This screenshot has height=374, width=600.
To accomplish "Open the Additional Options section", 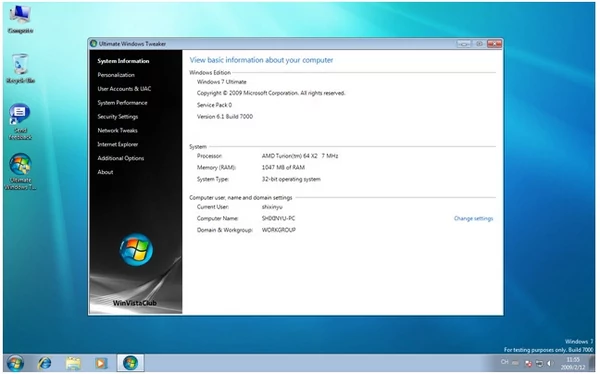I will [x=121, y=158].
